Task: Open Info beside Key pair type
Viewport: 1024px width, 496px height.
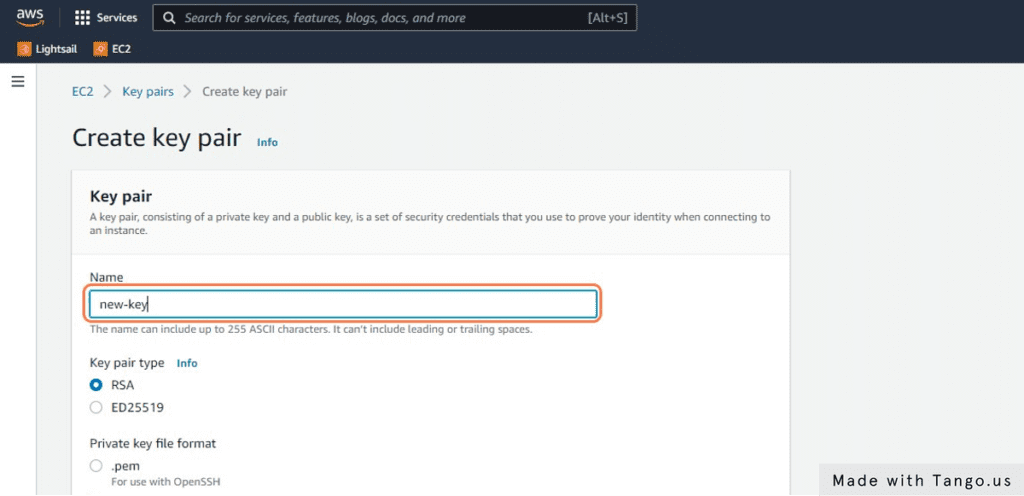Action: (187, 363)
